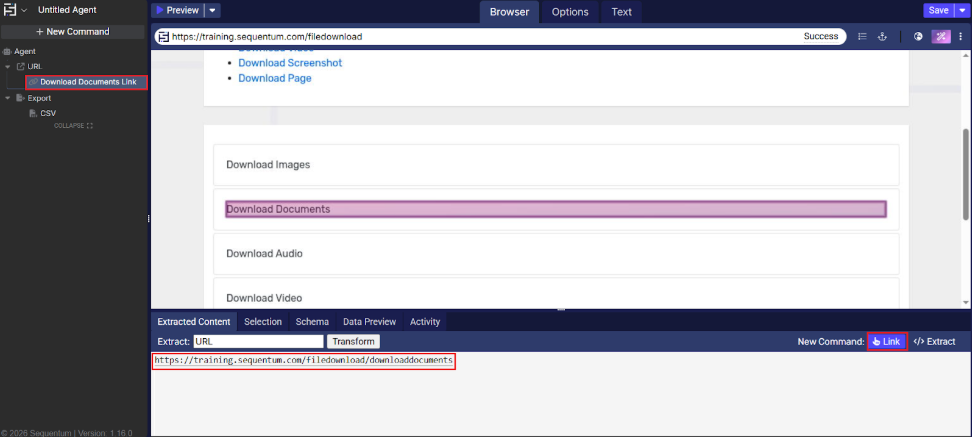The width and height of the screenshot is (972, 437).
Task: Select the Download Documents Link command
Action: 87,82
